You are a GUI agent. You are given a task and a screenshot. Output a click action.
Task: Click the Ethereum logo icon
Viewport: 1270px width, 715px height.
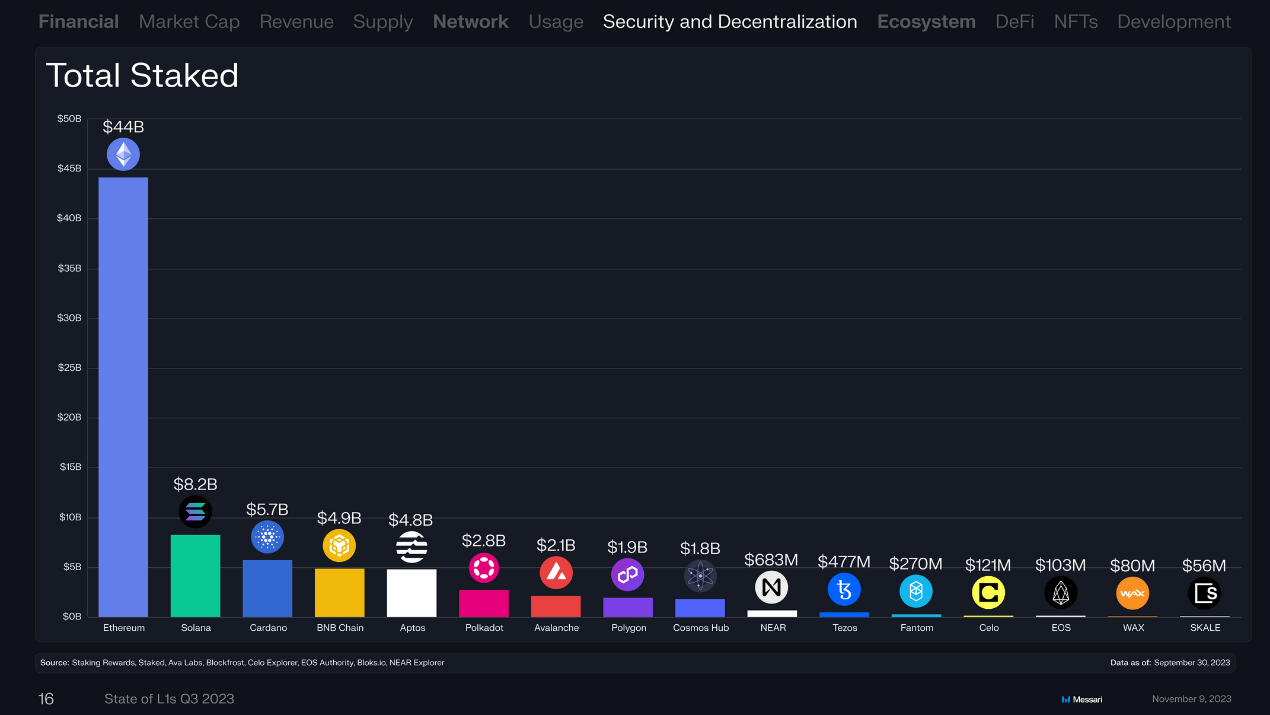pyautogui.click(x=123, y=154)
